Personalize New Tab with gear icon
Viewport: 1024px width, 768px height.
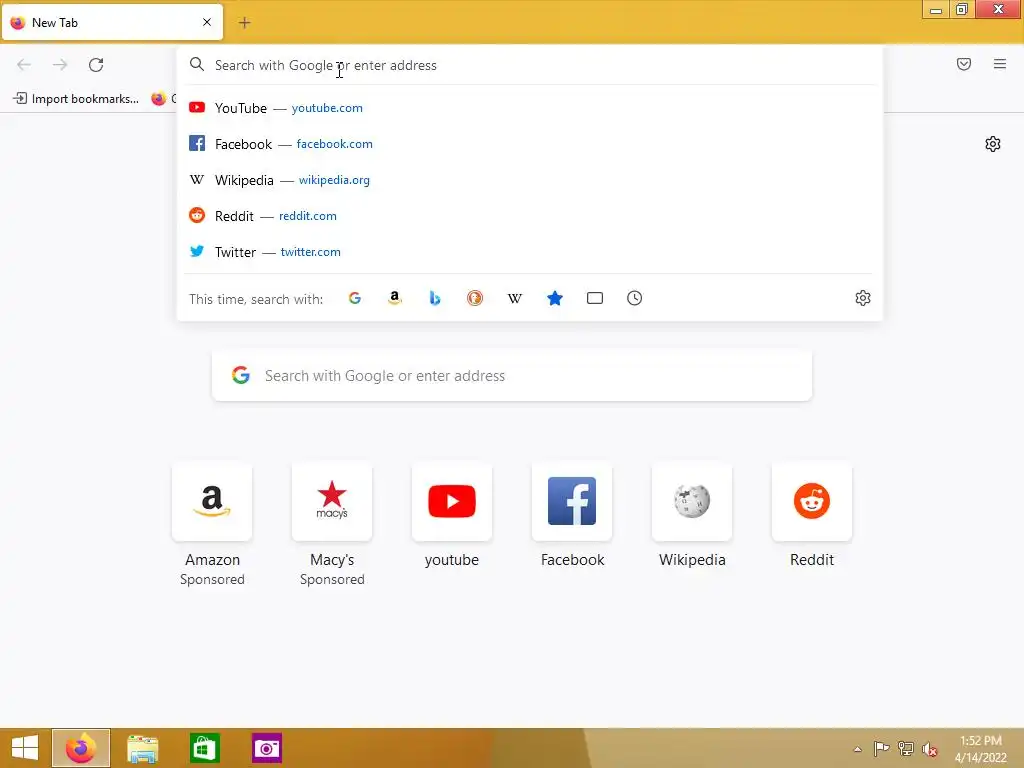[x=993, y=144]
